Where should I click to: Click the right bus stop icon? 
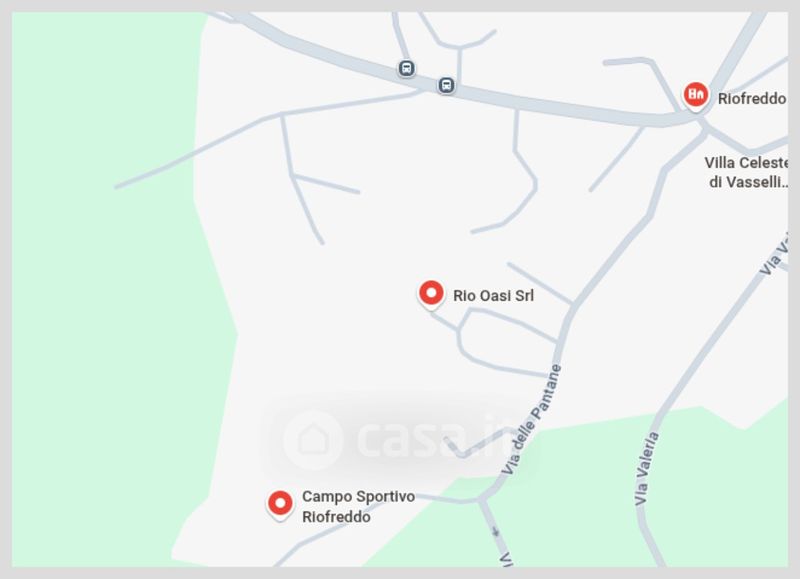click(x=446, y=85)
